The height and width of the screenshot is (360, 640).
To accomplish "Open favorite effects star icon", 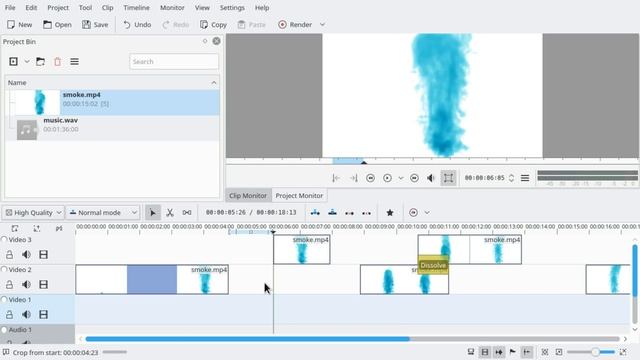I will click(390, 213).
